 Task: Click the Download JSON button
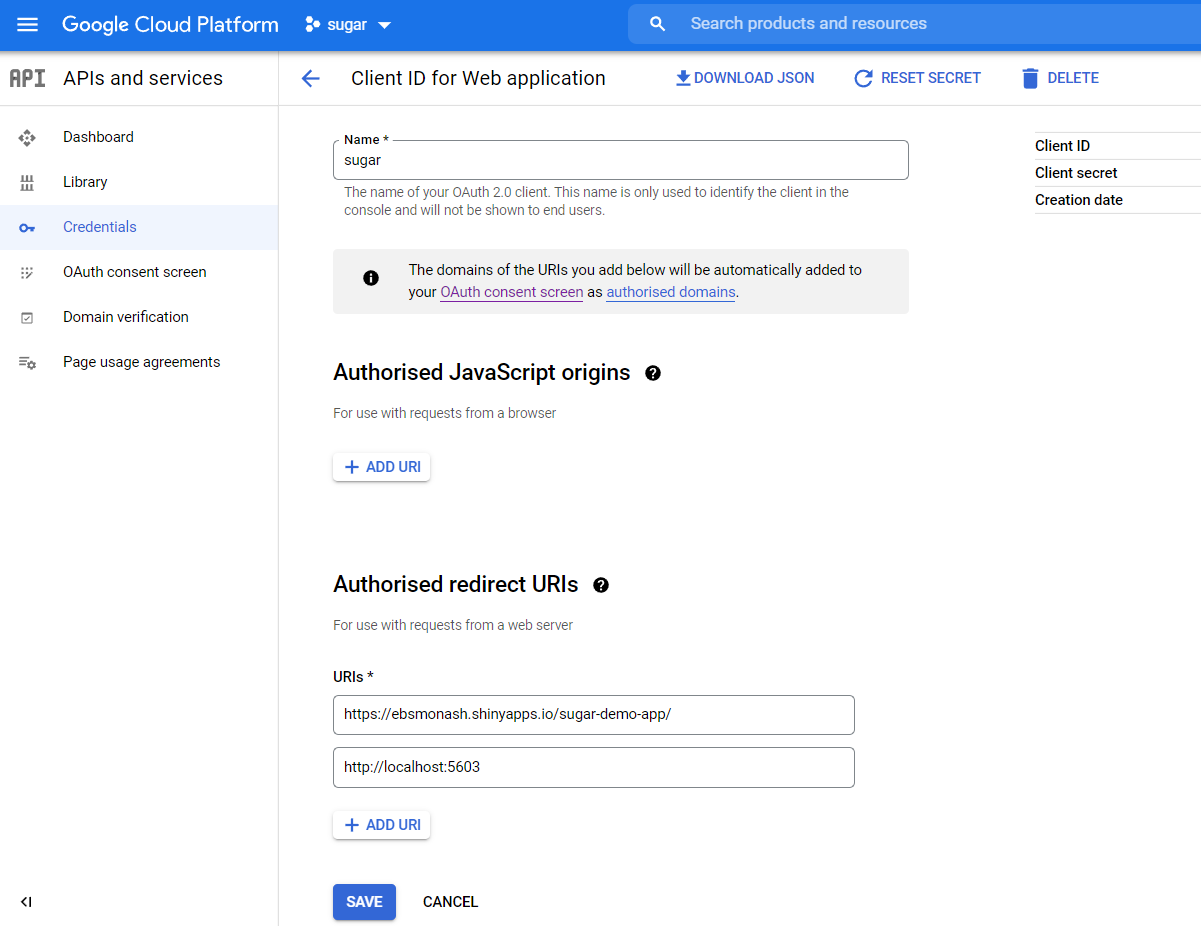tap(745, 78)
